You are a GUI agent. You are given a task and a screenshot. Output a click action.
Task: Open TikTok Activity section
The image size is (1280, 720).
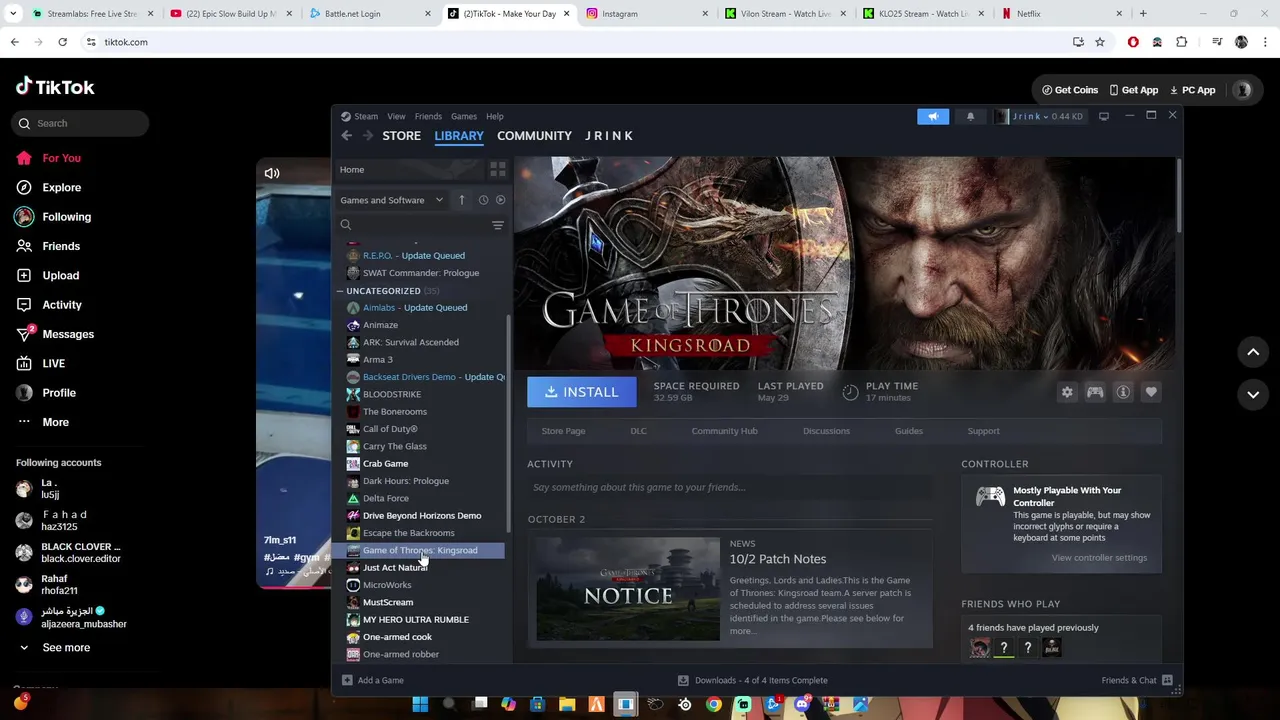click(x=49, y=305)
